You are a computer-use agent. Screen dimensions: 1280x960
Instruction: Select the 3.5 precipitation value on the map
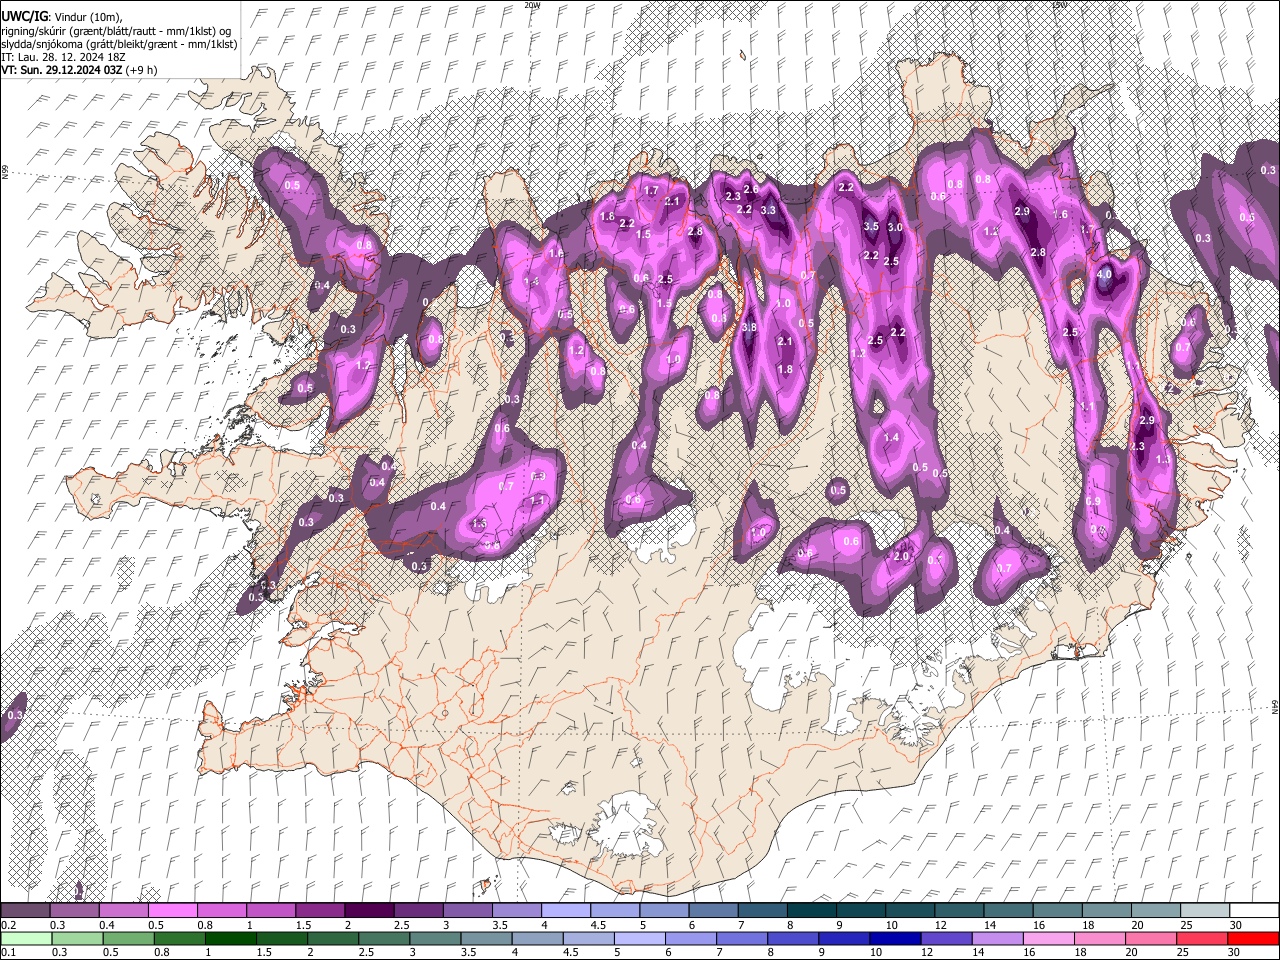[871, 227]
